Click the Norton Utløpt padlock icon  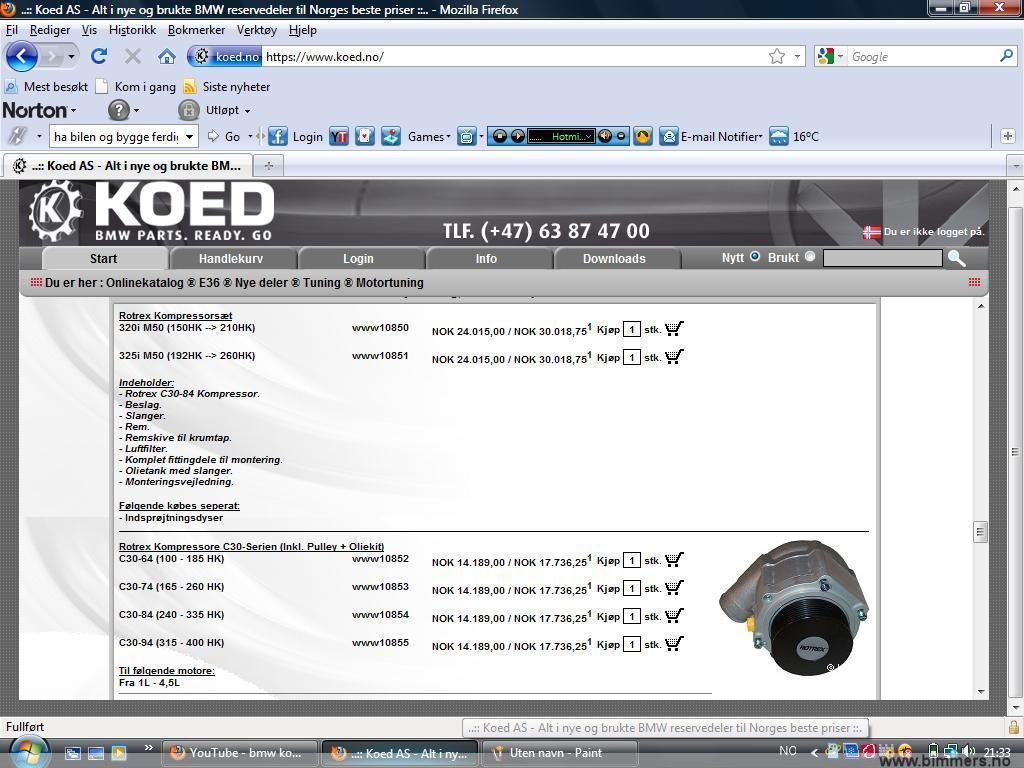(x=189, y=110)
